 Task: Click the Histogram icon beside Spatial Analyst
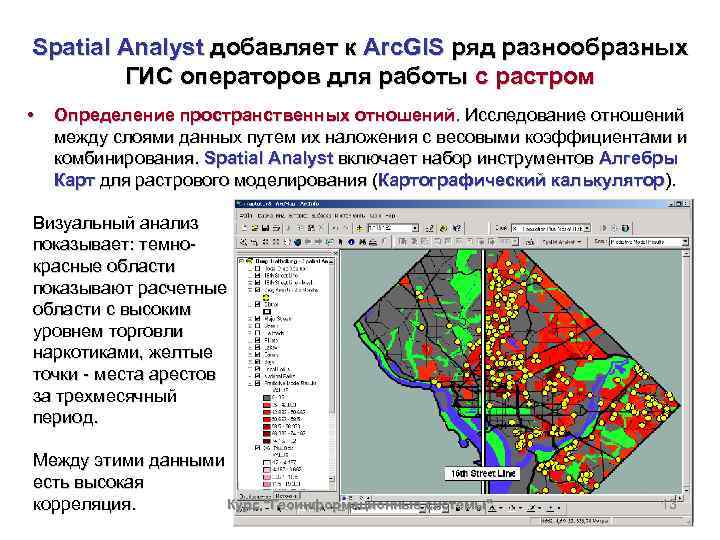(x=529, y=242)
